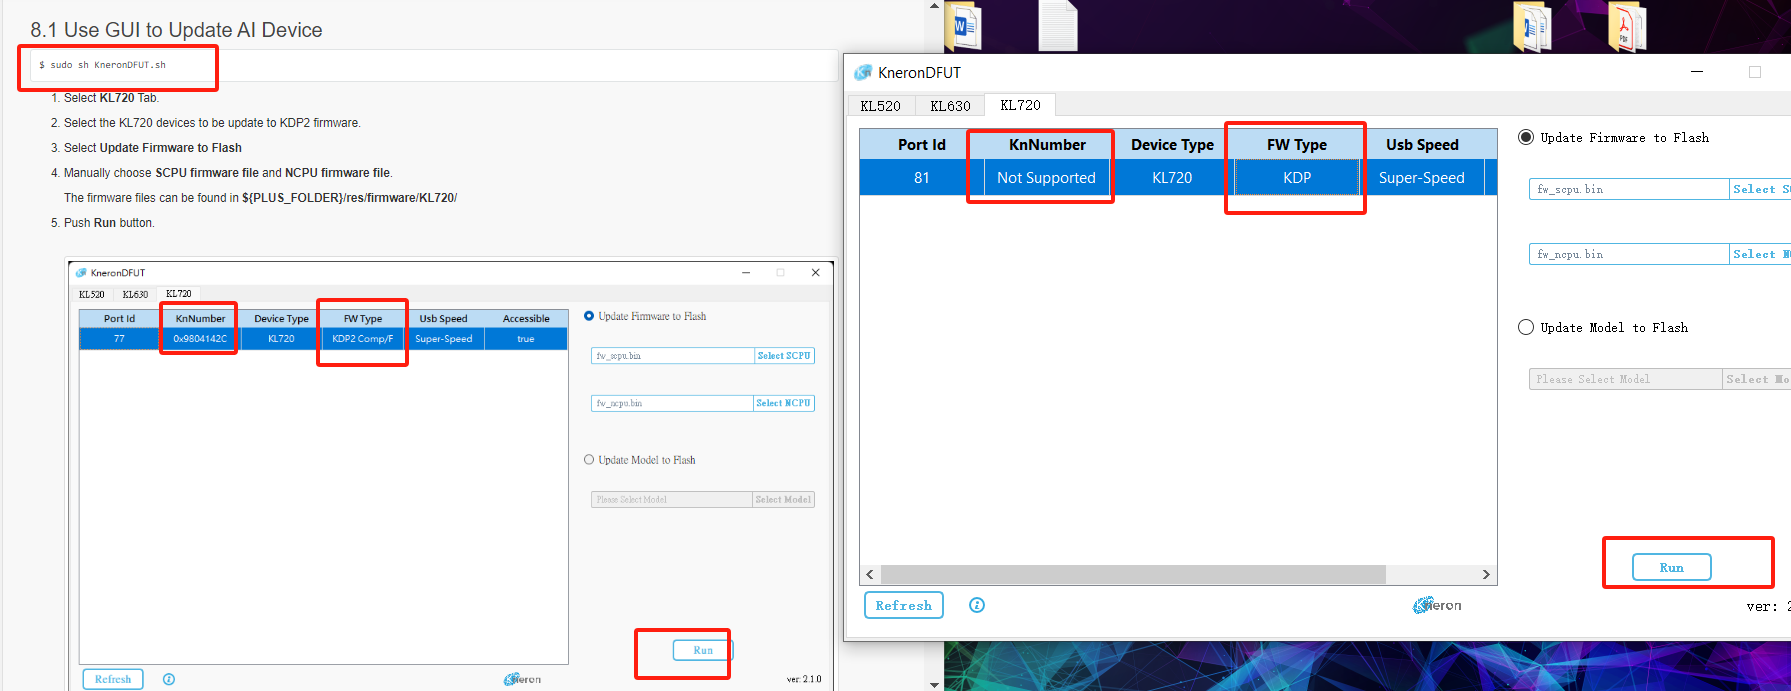Open the desktop folder containing the PDF
Screen dimensions: 1791x691
1625,27
